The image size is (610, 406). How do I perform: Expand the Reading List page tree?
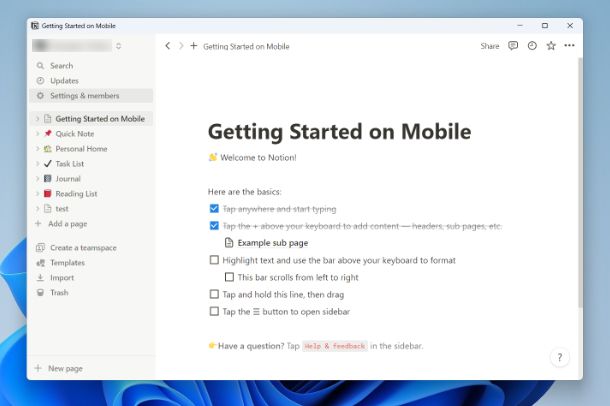(x=37, y=193)
